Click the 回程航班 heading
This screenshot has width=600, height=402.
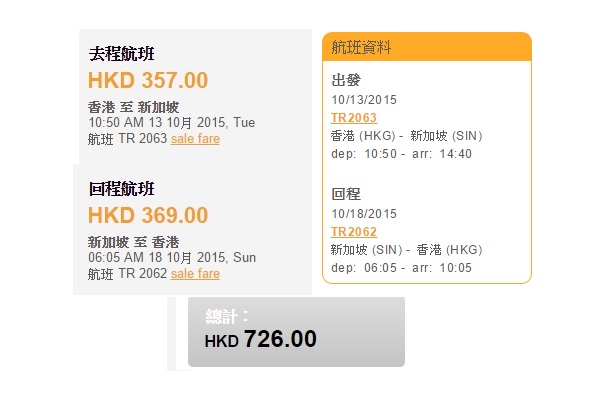click(122, 189)
